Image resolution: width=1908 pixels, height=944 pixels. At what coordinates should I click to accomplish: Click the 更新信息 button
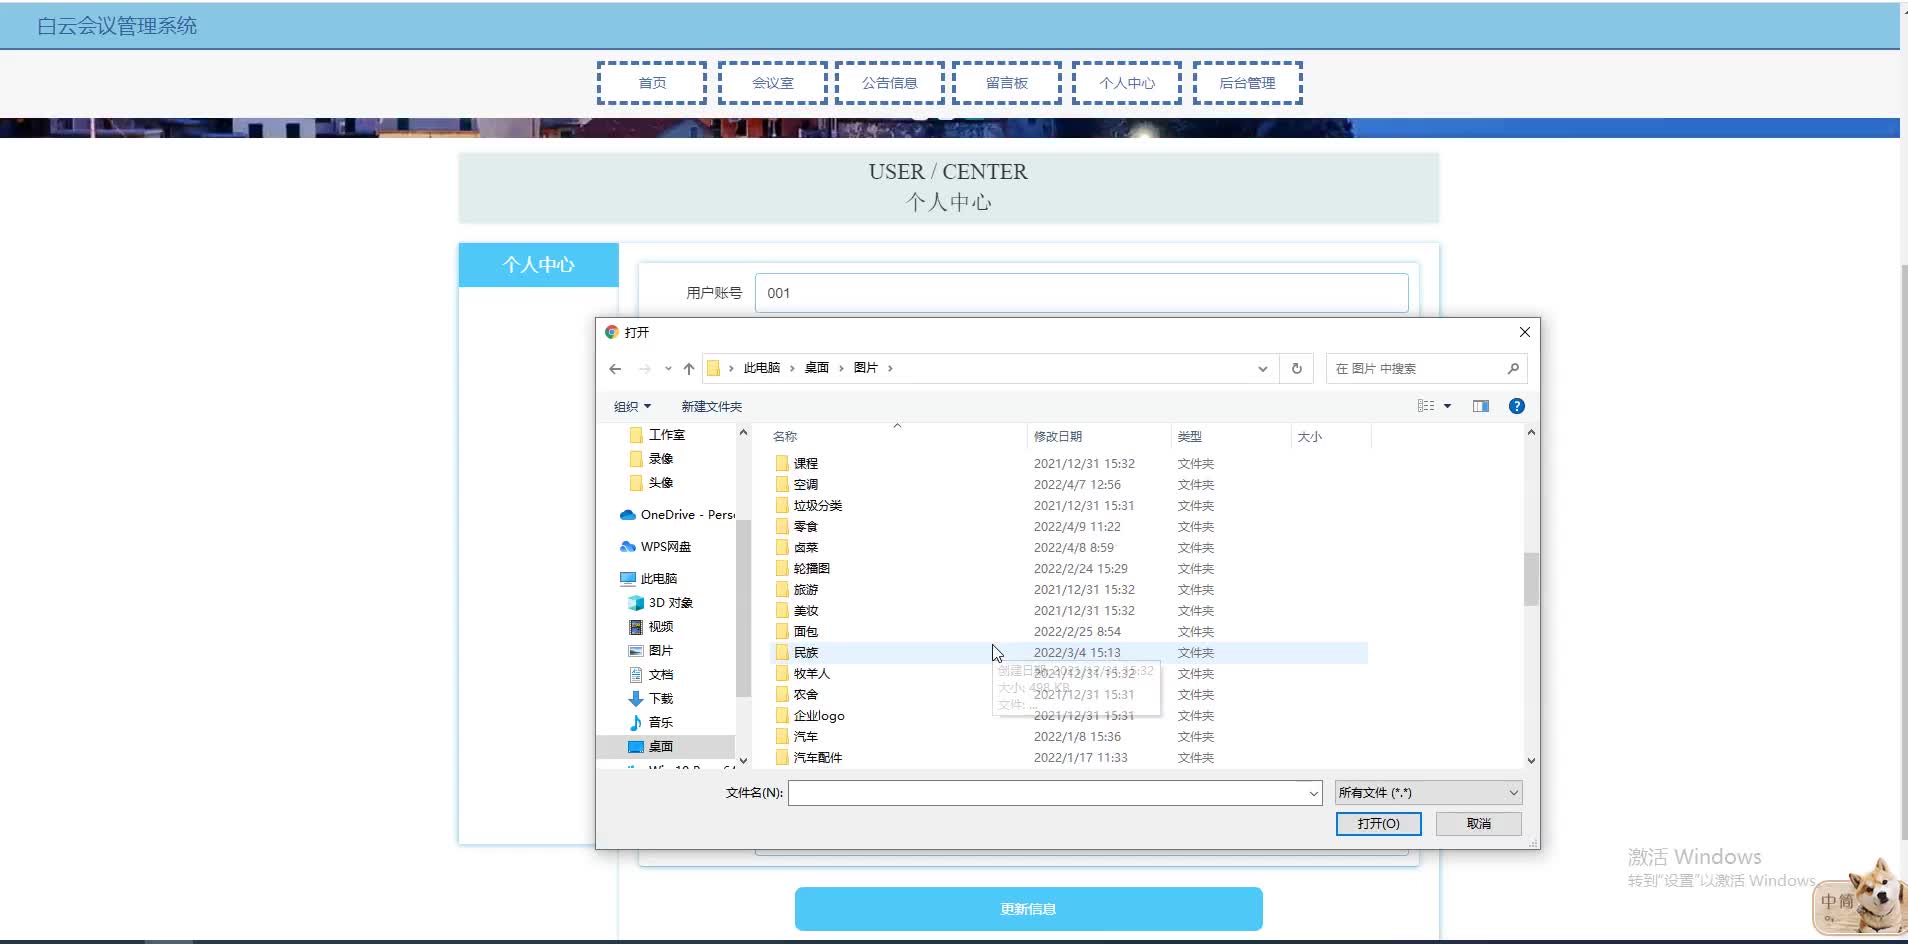(1027, 908)
